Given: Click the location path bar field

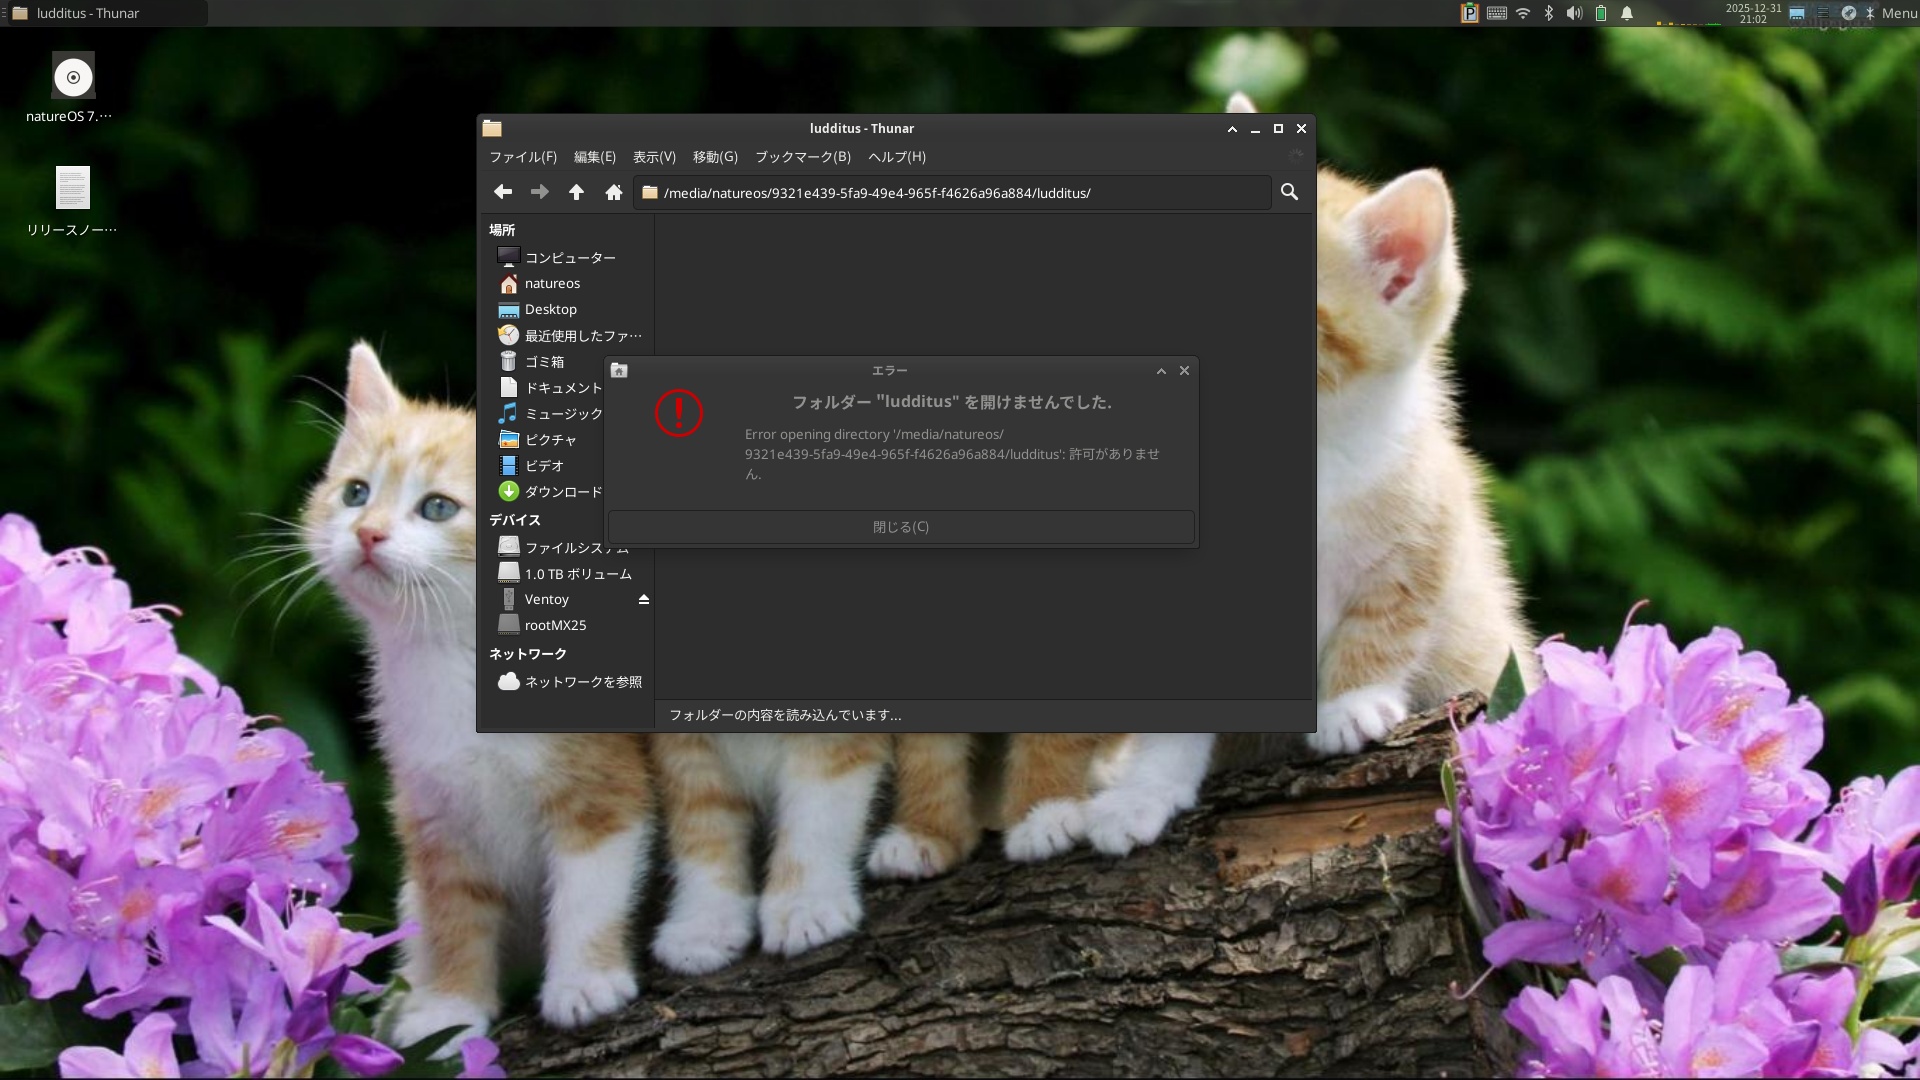Looking at the screenshot, I should pos(950,193).
